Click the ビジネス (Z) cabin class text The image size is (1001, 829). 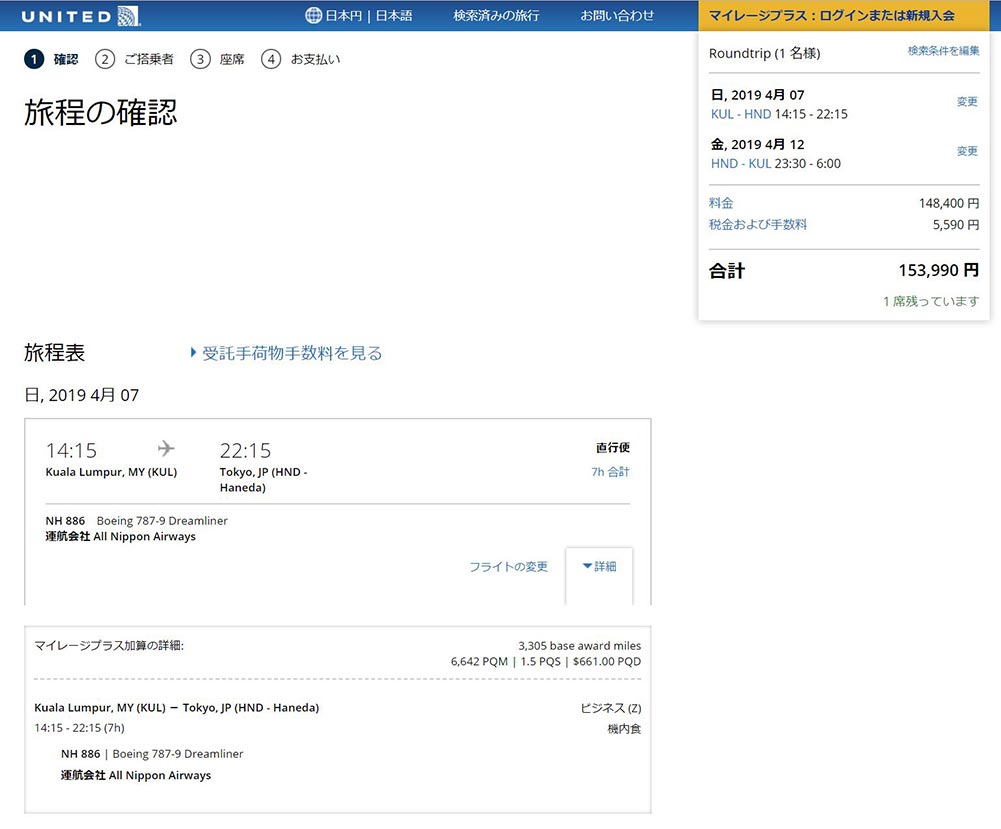(x=611, y=708)
